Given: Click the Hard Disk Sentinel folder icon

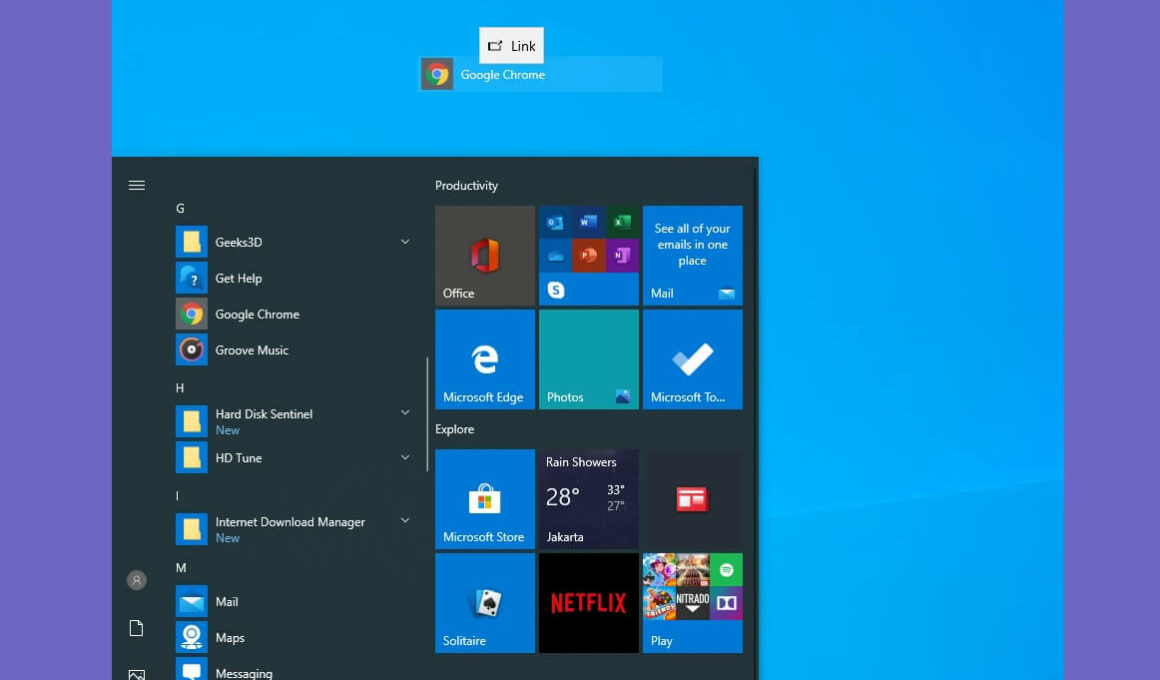Looking at the screenshot, I should point(192,422).
